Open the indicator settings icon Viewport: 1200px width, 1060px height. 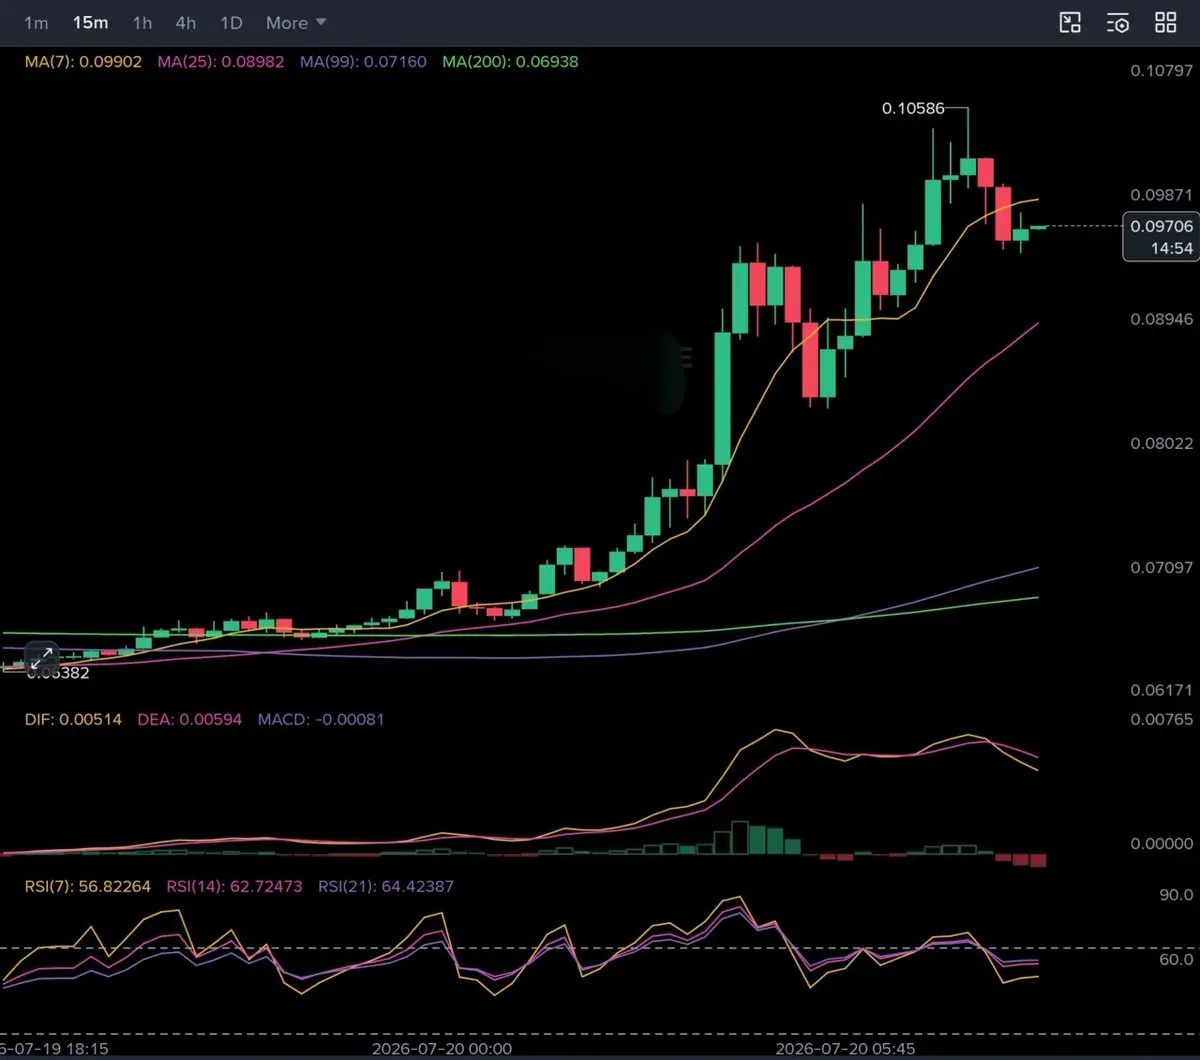point(1118,23)
